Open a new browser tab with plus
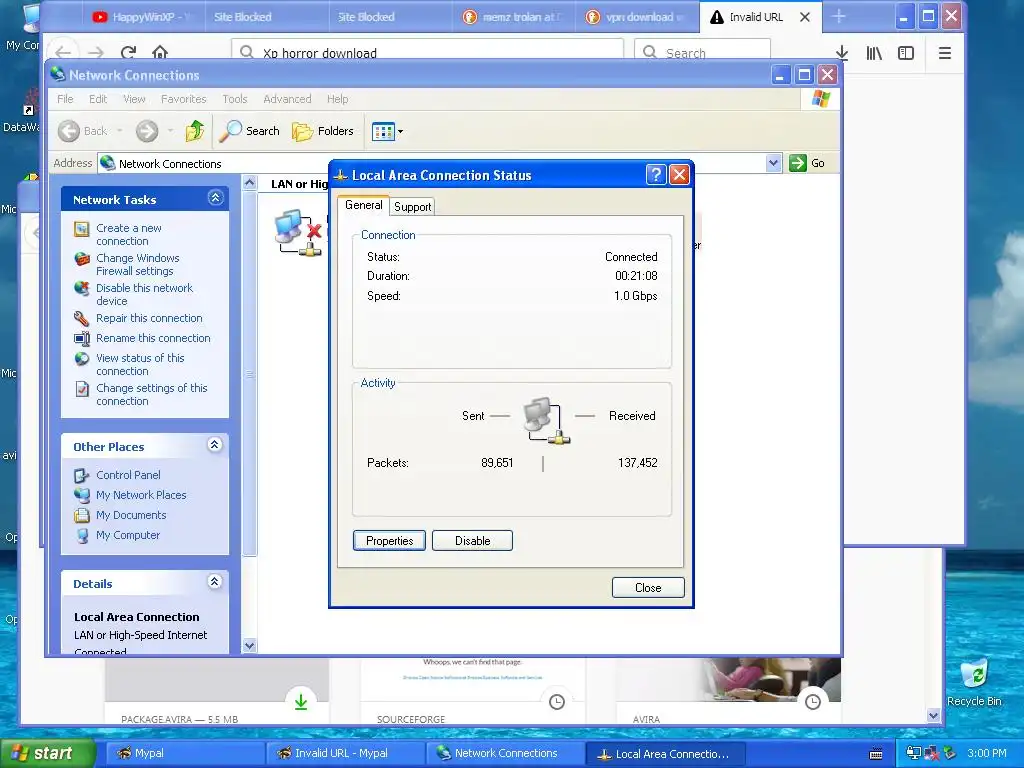1024x768 pixels. pyautogui.click(x=839, y=17)
